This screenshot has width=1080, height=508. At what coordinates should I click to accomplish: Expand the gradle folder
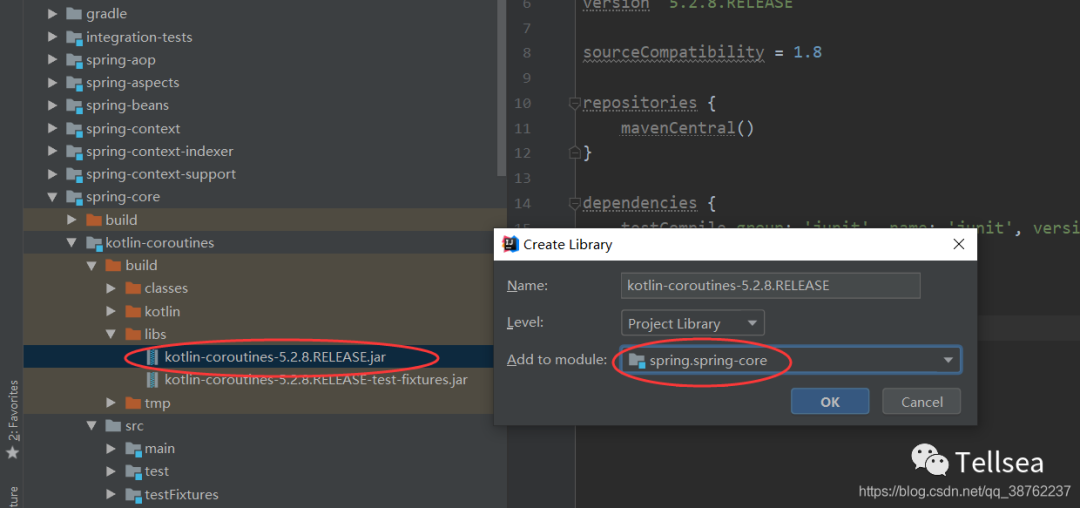pyautogui.click(x=52, y=14)
